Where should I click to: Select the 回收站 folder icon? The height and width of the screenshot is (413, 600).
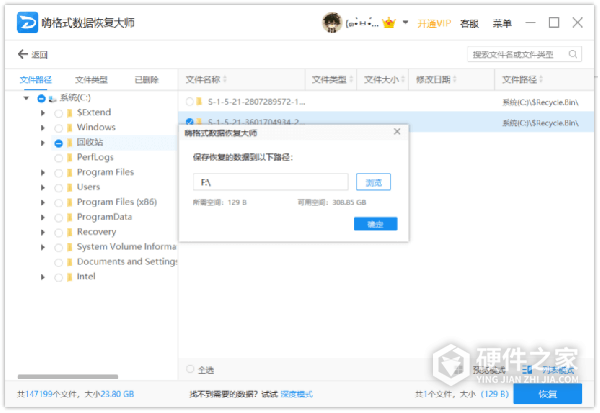pos(69,143)
